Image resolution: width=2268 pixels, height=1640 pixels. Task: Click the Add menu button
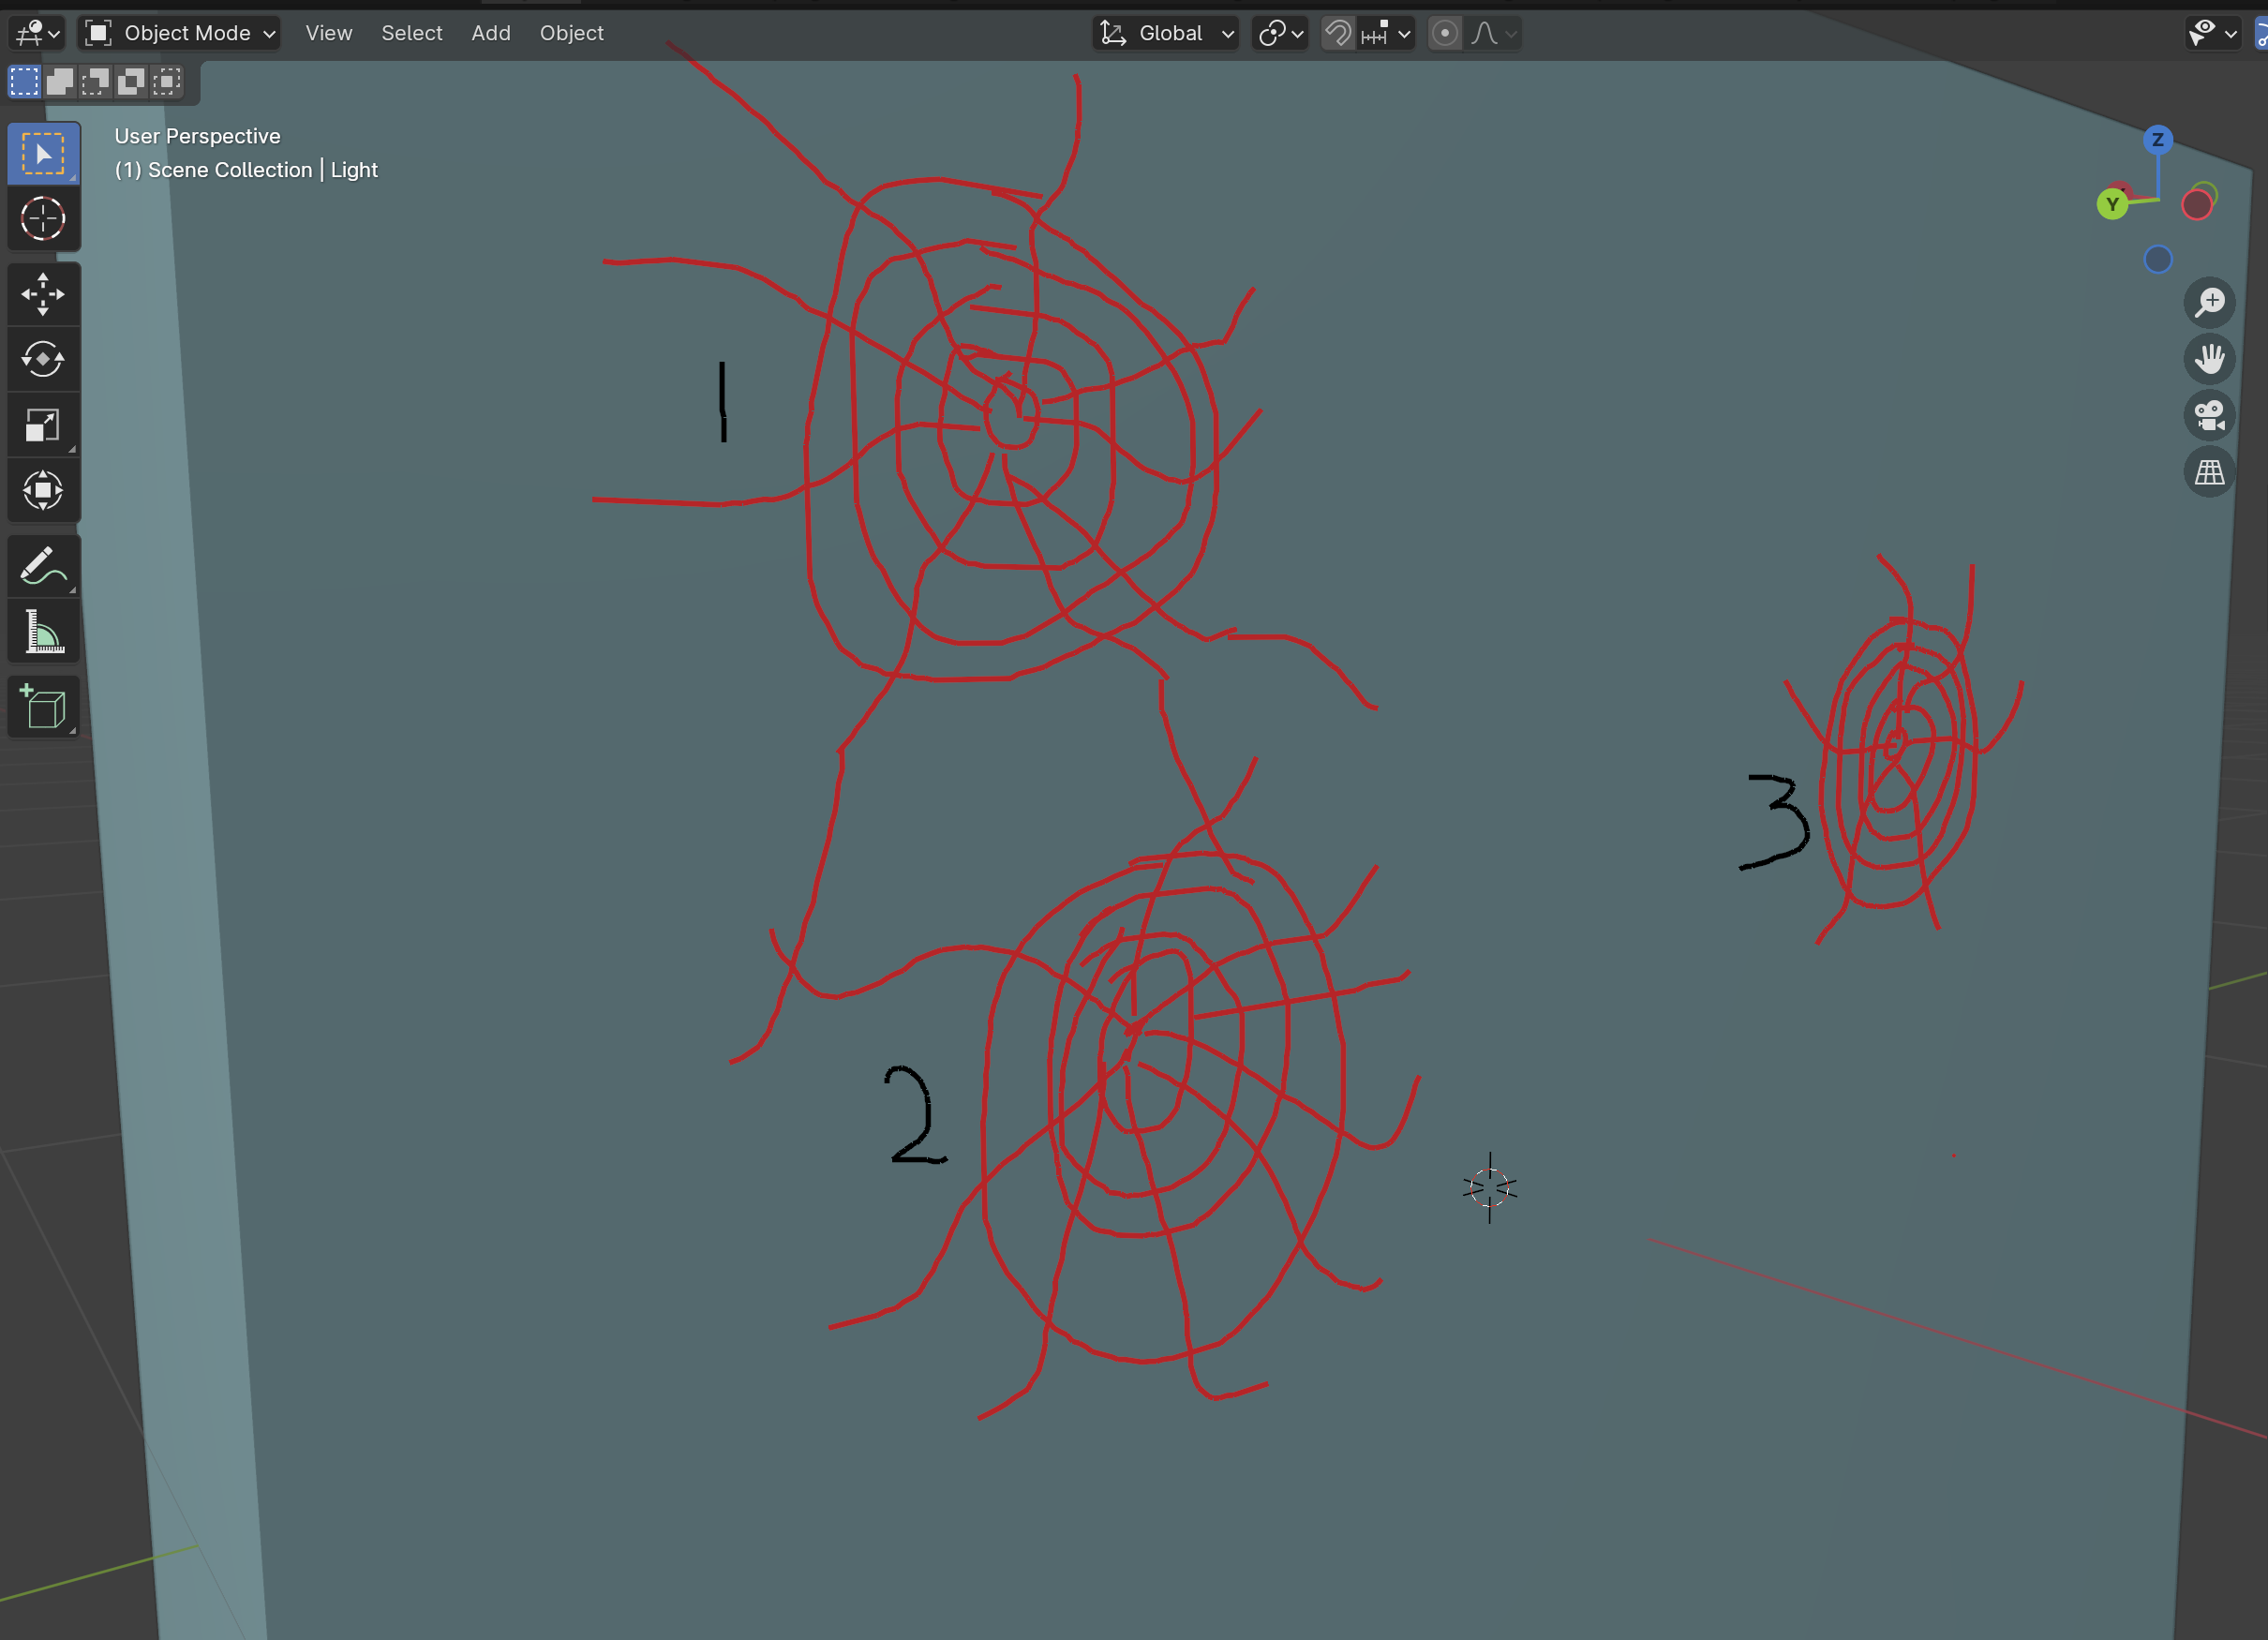487,32
